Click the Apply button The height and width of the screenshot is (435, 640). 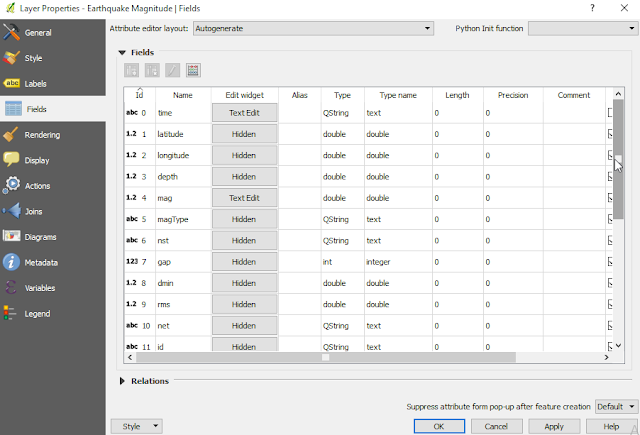pyautogui.click(x=554, y=426)
